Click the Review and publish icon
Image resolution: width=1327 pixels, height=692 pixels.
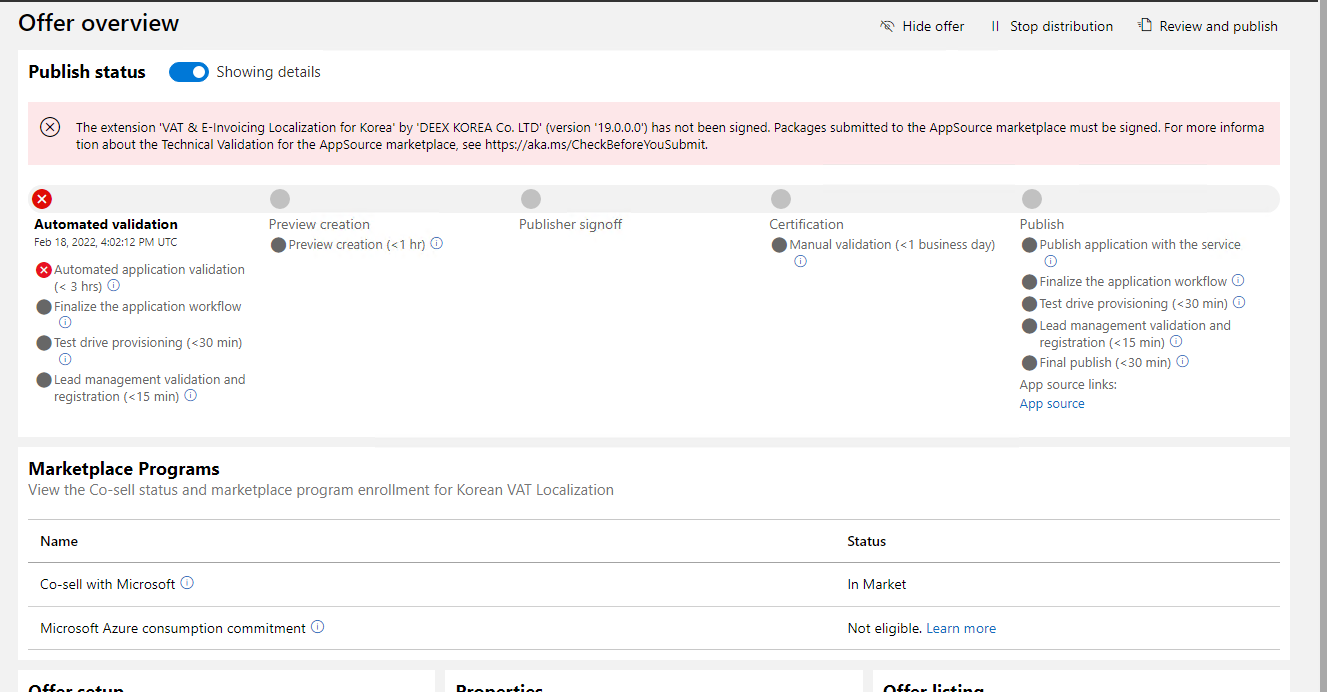(1143, 24)
